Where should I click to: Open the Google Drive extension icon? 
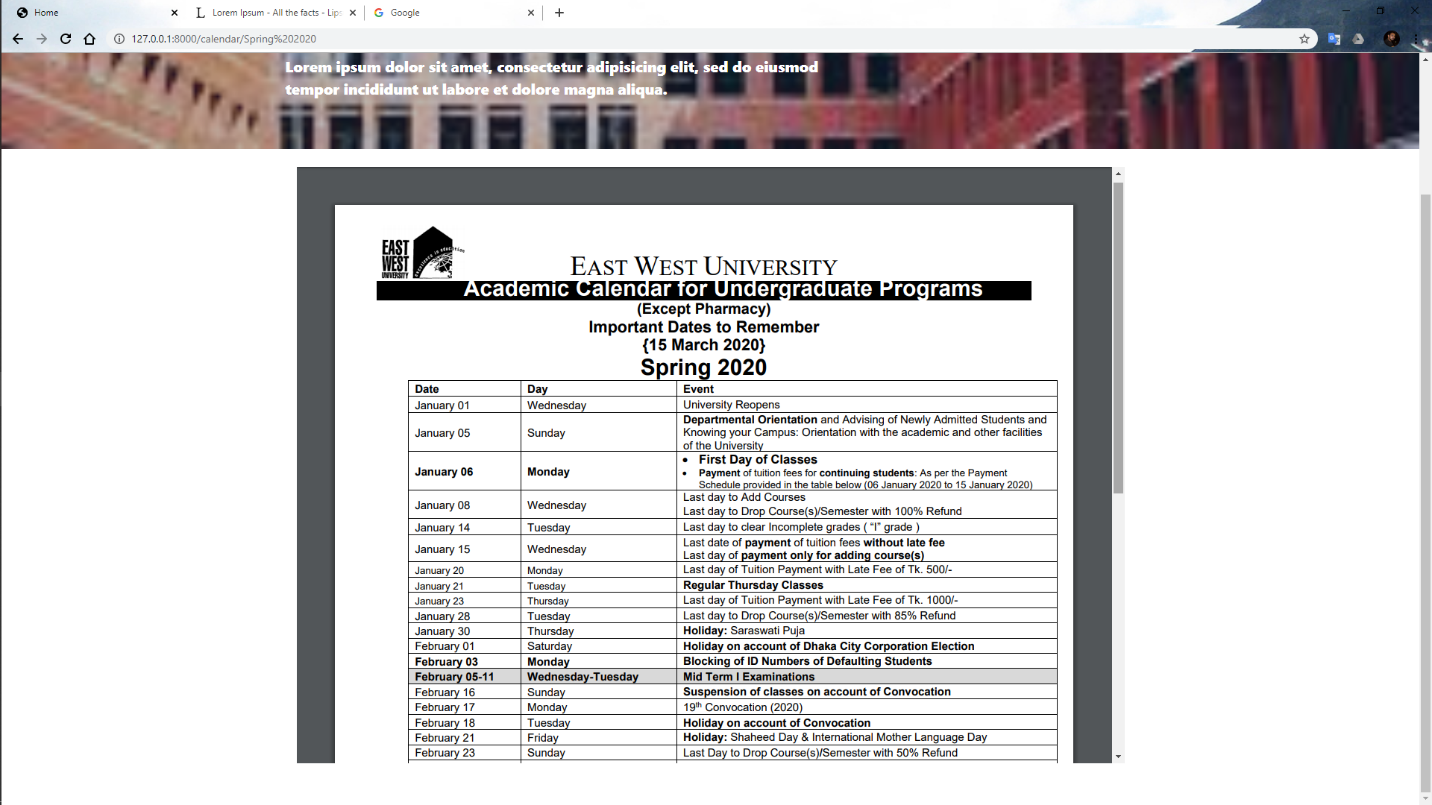point(1358,39)
